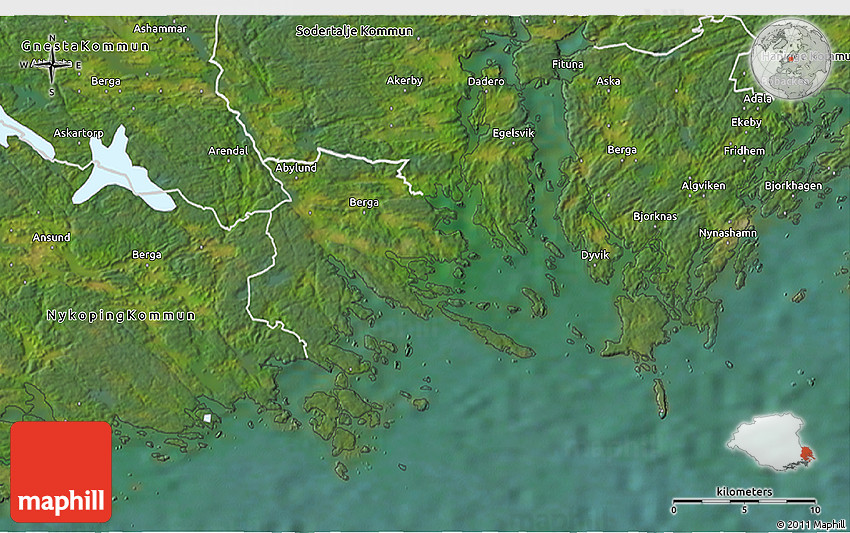Click the Fituna place label
Screen dimensions: 850x533
point(567,64)
